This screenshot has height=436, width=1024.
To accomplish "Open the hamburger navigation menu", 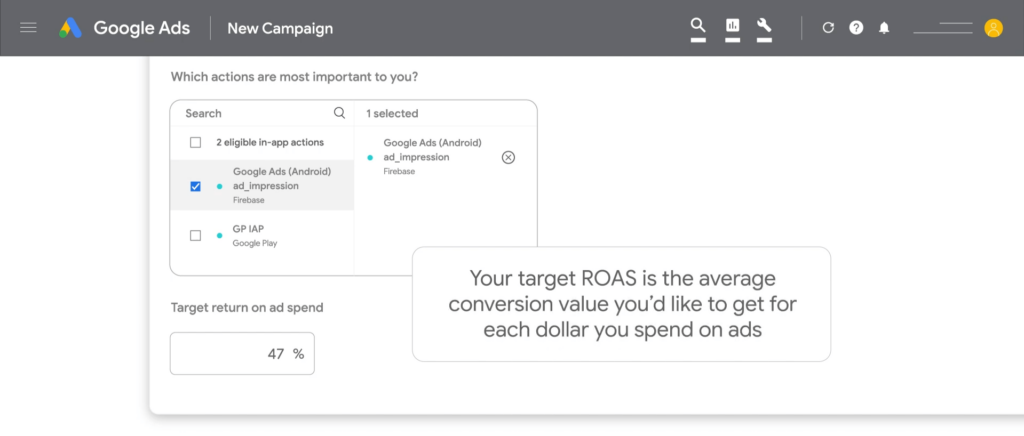I will (x=28, y=28).
